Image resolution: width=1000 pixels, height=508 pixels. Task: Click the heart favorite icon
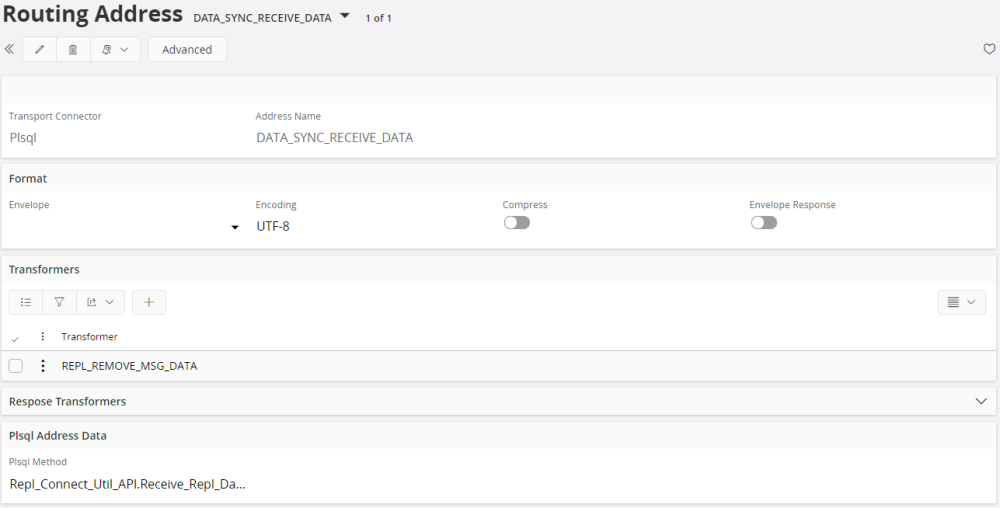[x=989, y=49]
